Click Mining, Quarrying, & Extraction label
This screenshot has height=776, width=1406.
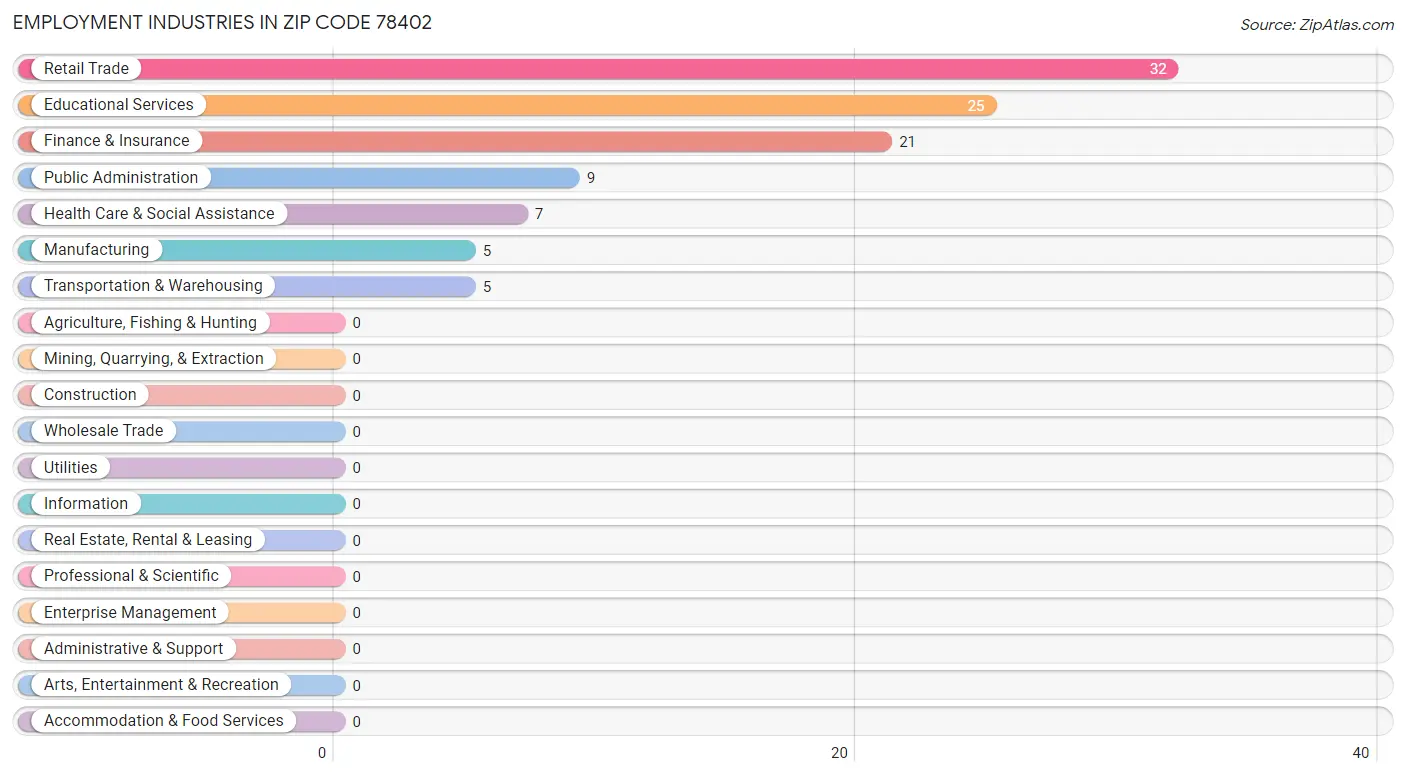coord(154,359)
